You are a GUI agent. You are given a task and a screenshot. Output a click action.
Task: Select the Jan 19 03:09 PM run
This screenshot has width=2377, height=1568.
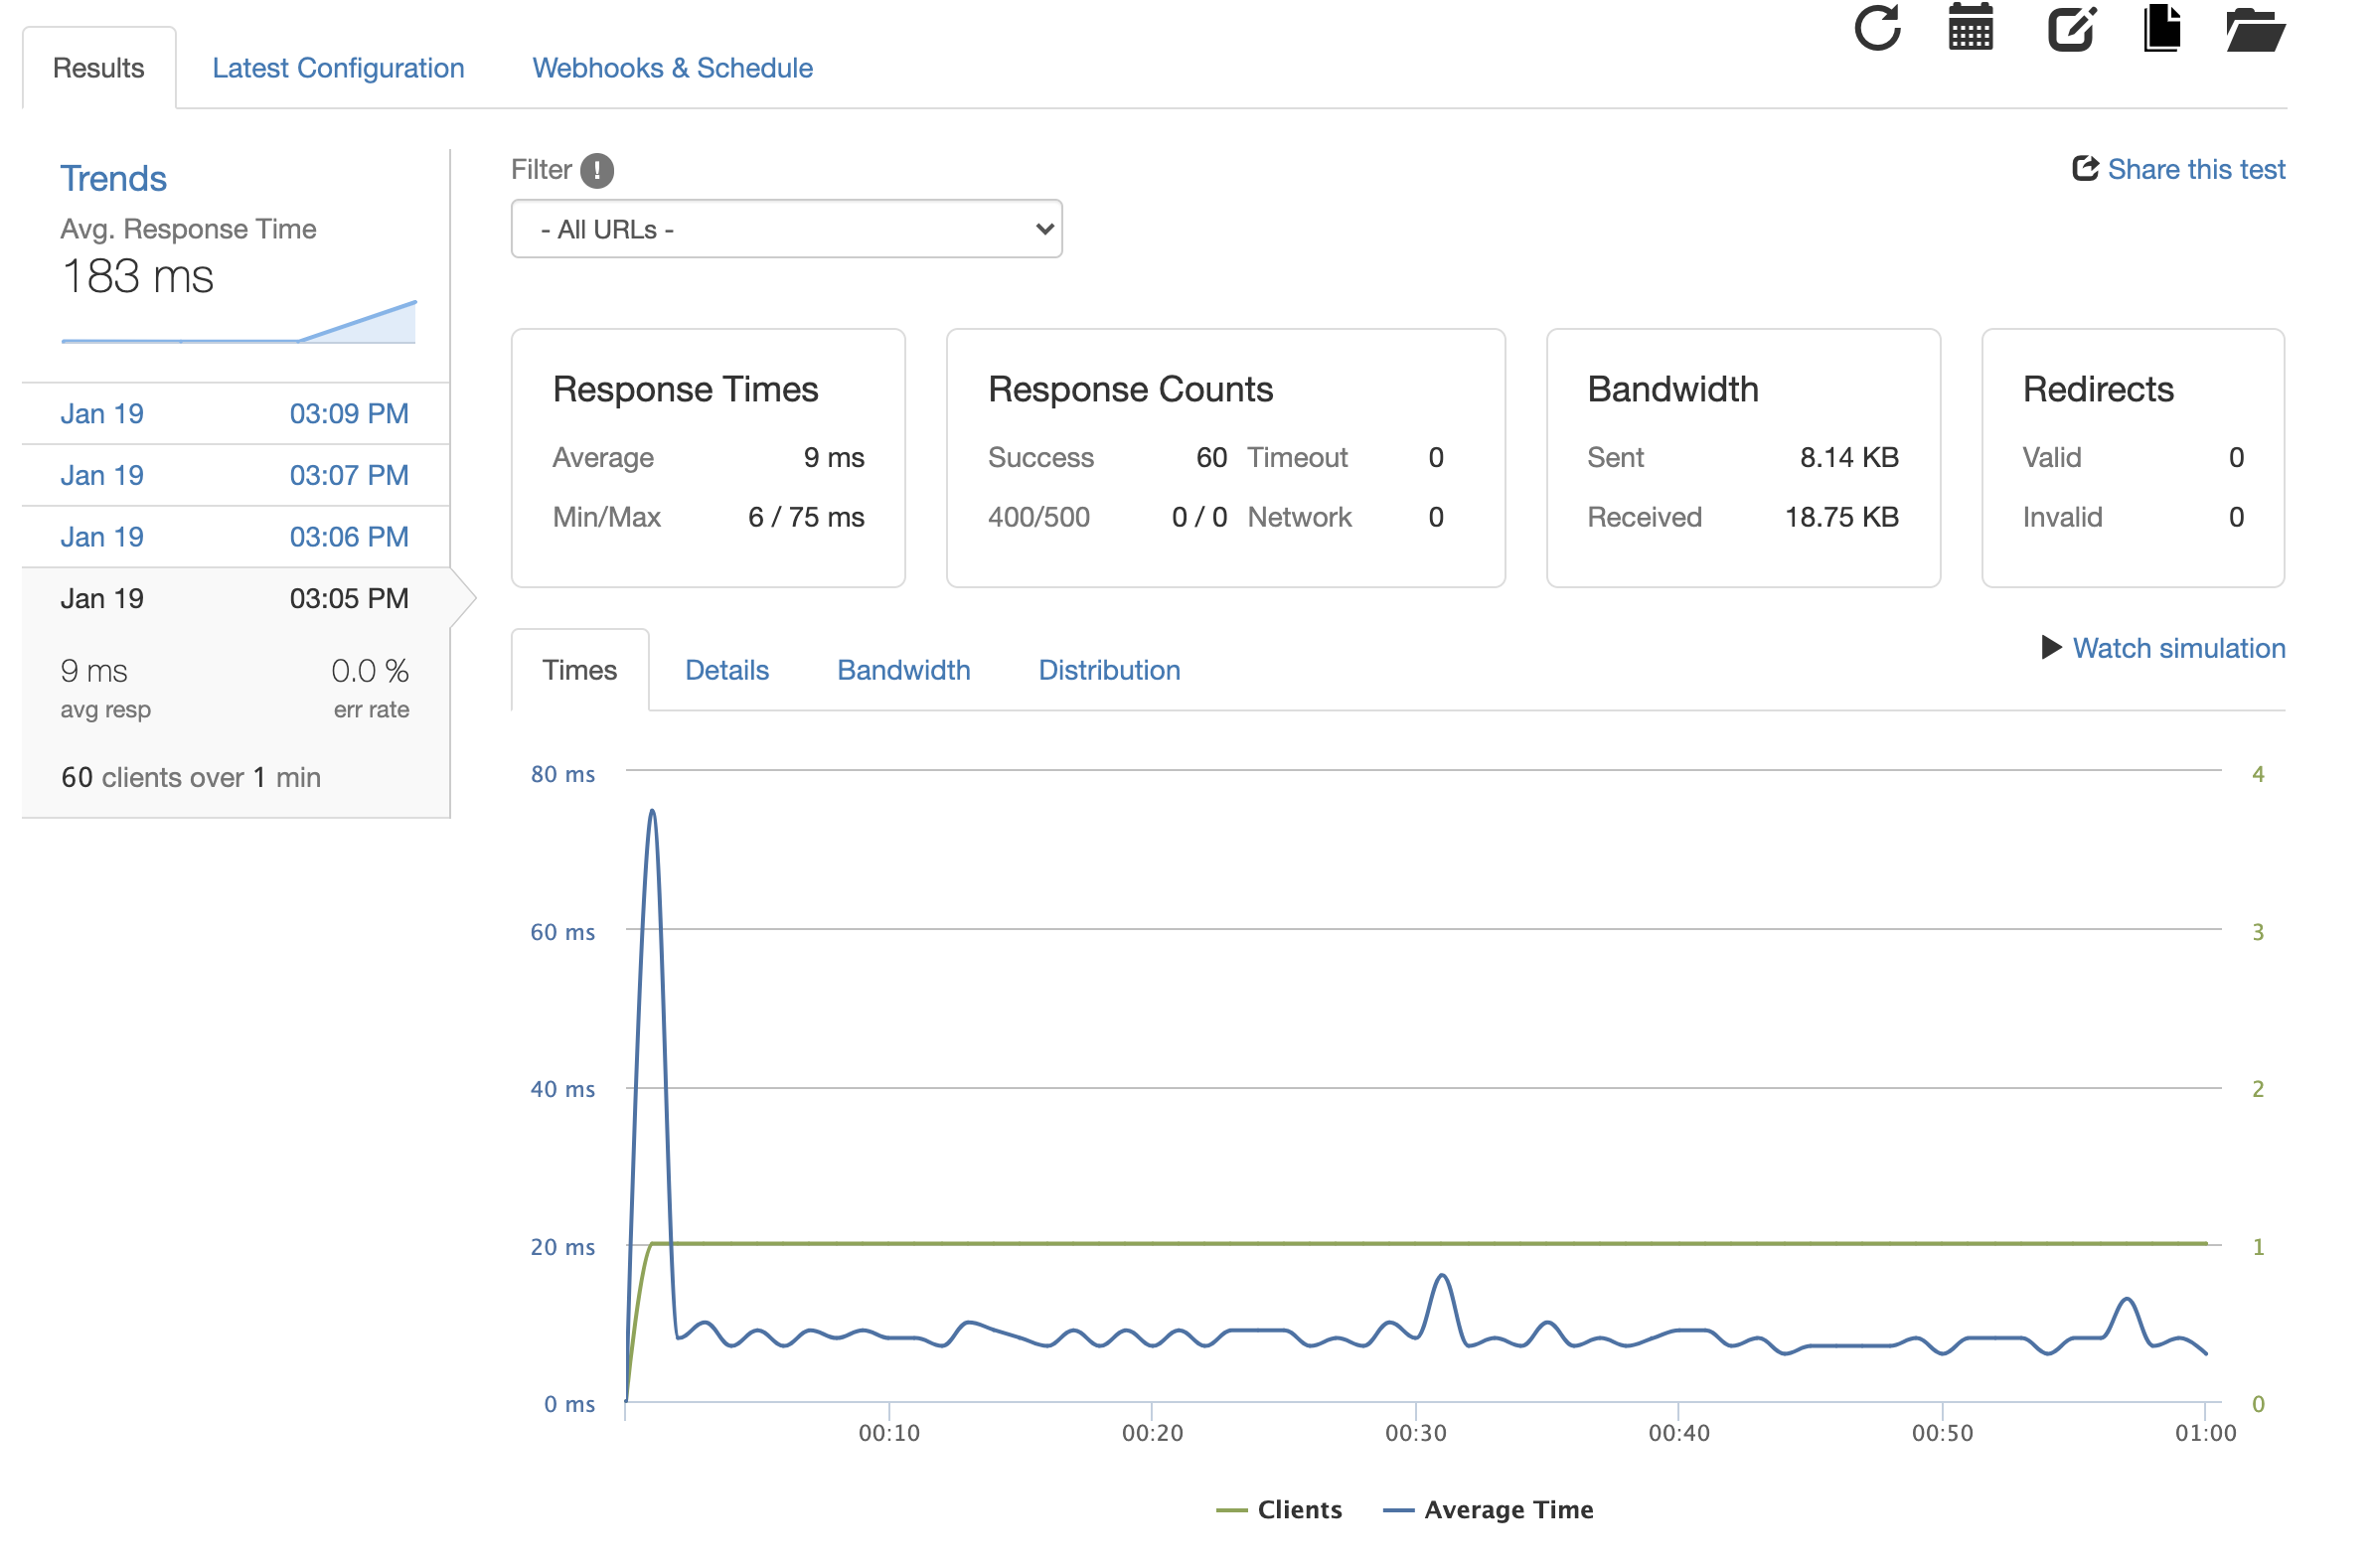(x=235, y=414)
